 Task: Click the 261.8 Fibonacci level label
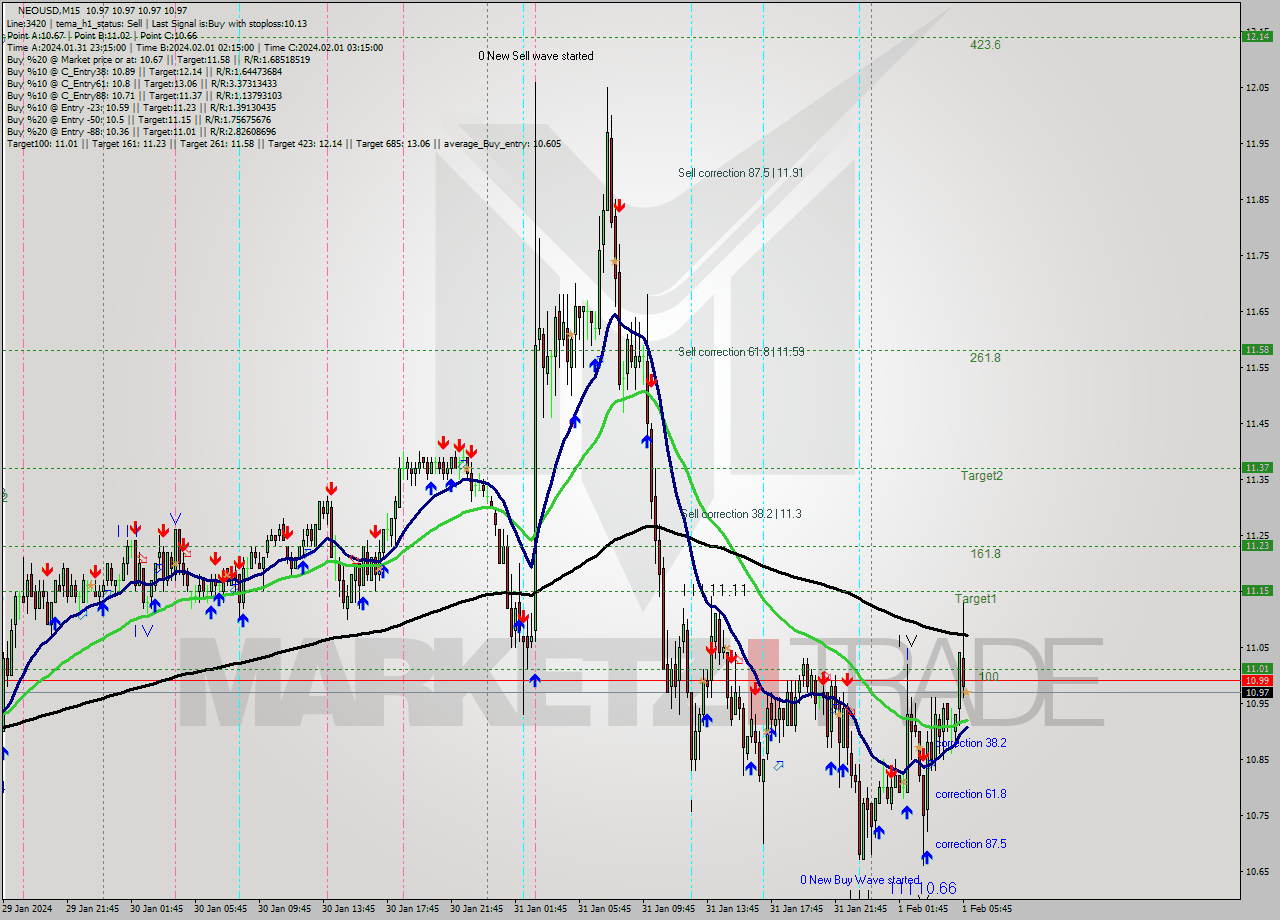[x=985, y=357]
